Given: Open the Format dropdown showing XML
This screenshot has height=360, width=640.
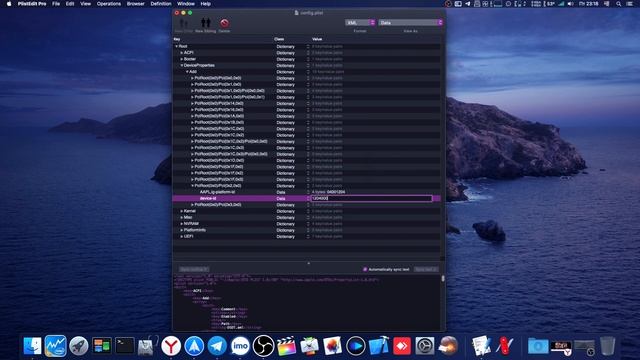Looking at the screenshot, I should pyautogui.click(x=360, y=22).
